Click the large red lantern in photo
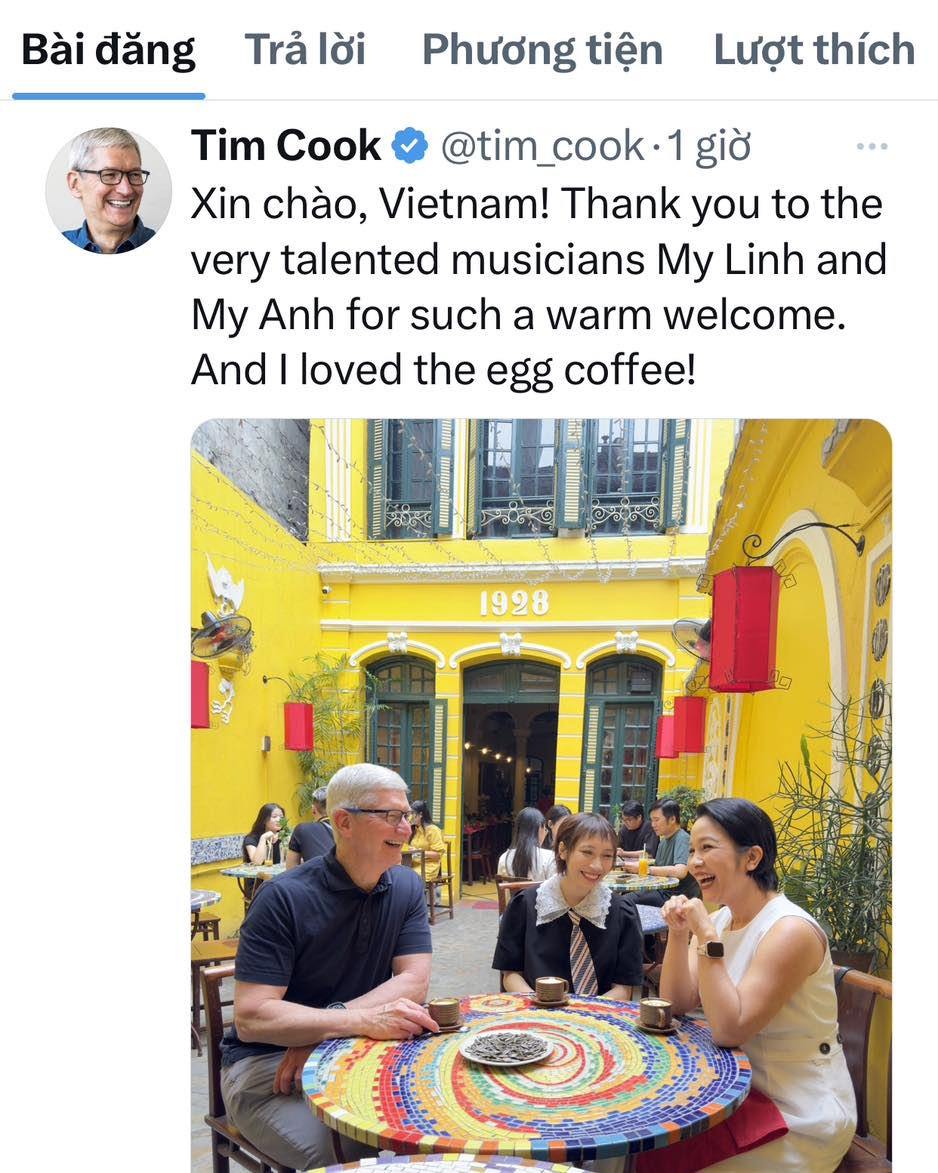This screenshot has width=938, height=1173. point(744,628)
